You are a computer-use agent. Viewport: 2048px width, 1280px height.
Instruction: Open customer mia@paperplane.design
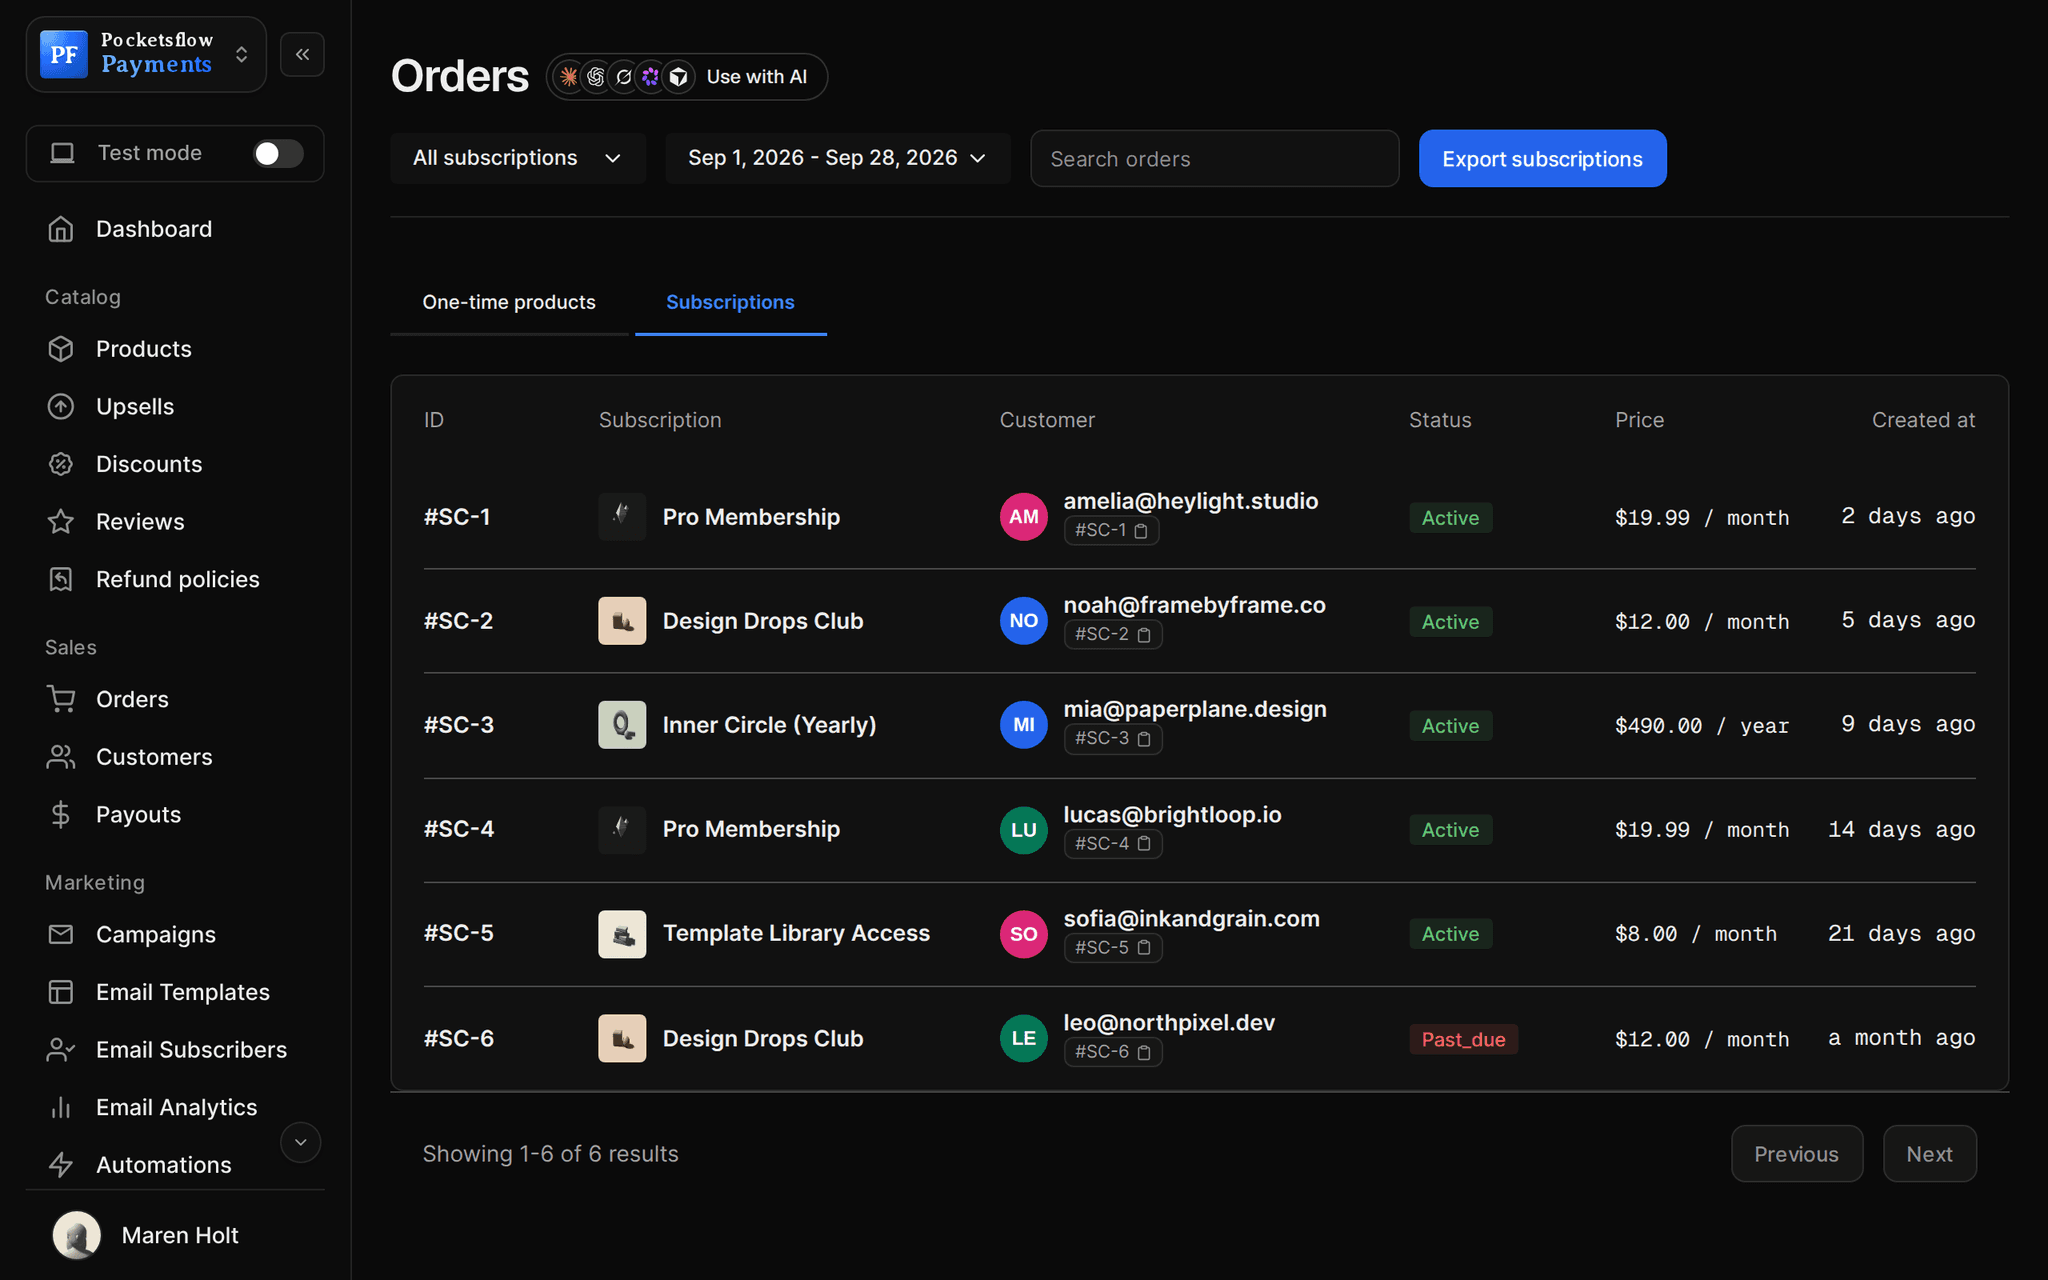[x=1195, y=709]
